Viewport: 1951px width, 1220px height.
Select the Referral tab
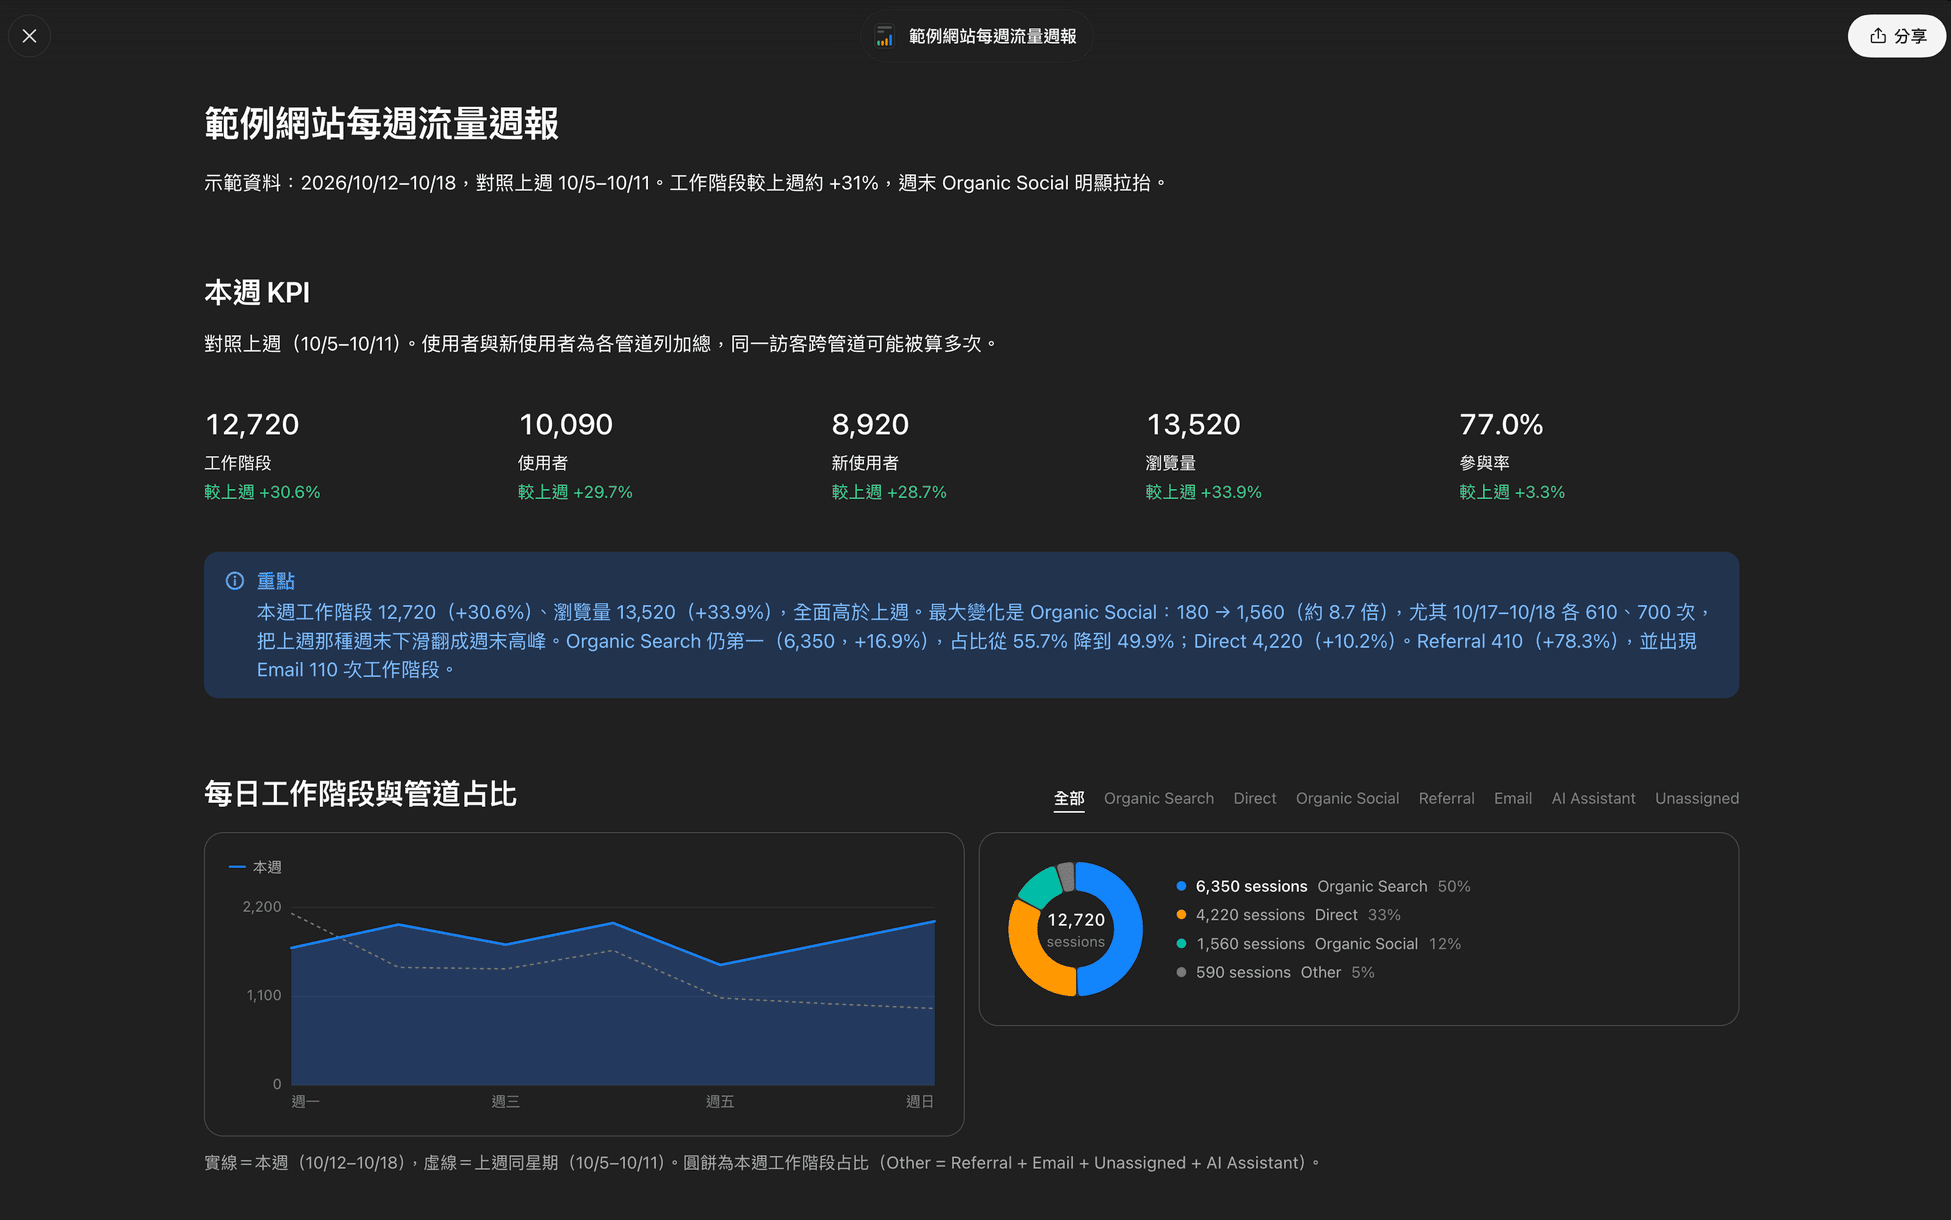1446,798
